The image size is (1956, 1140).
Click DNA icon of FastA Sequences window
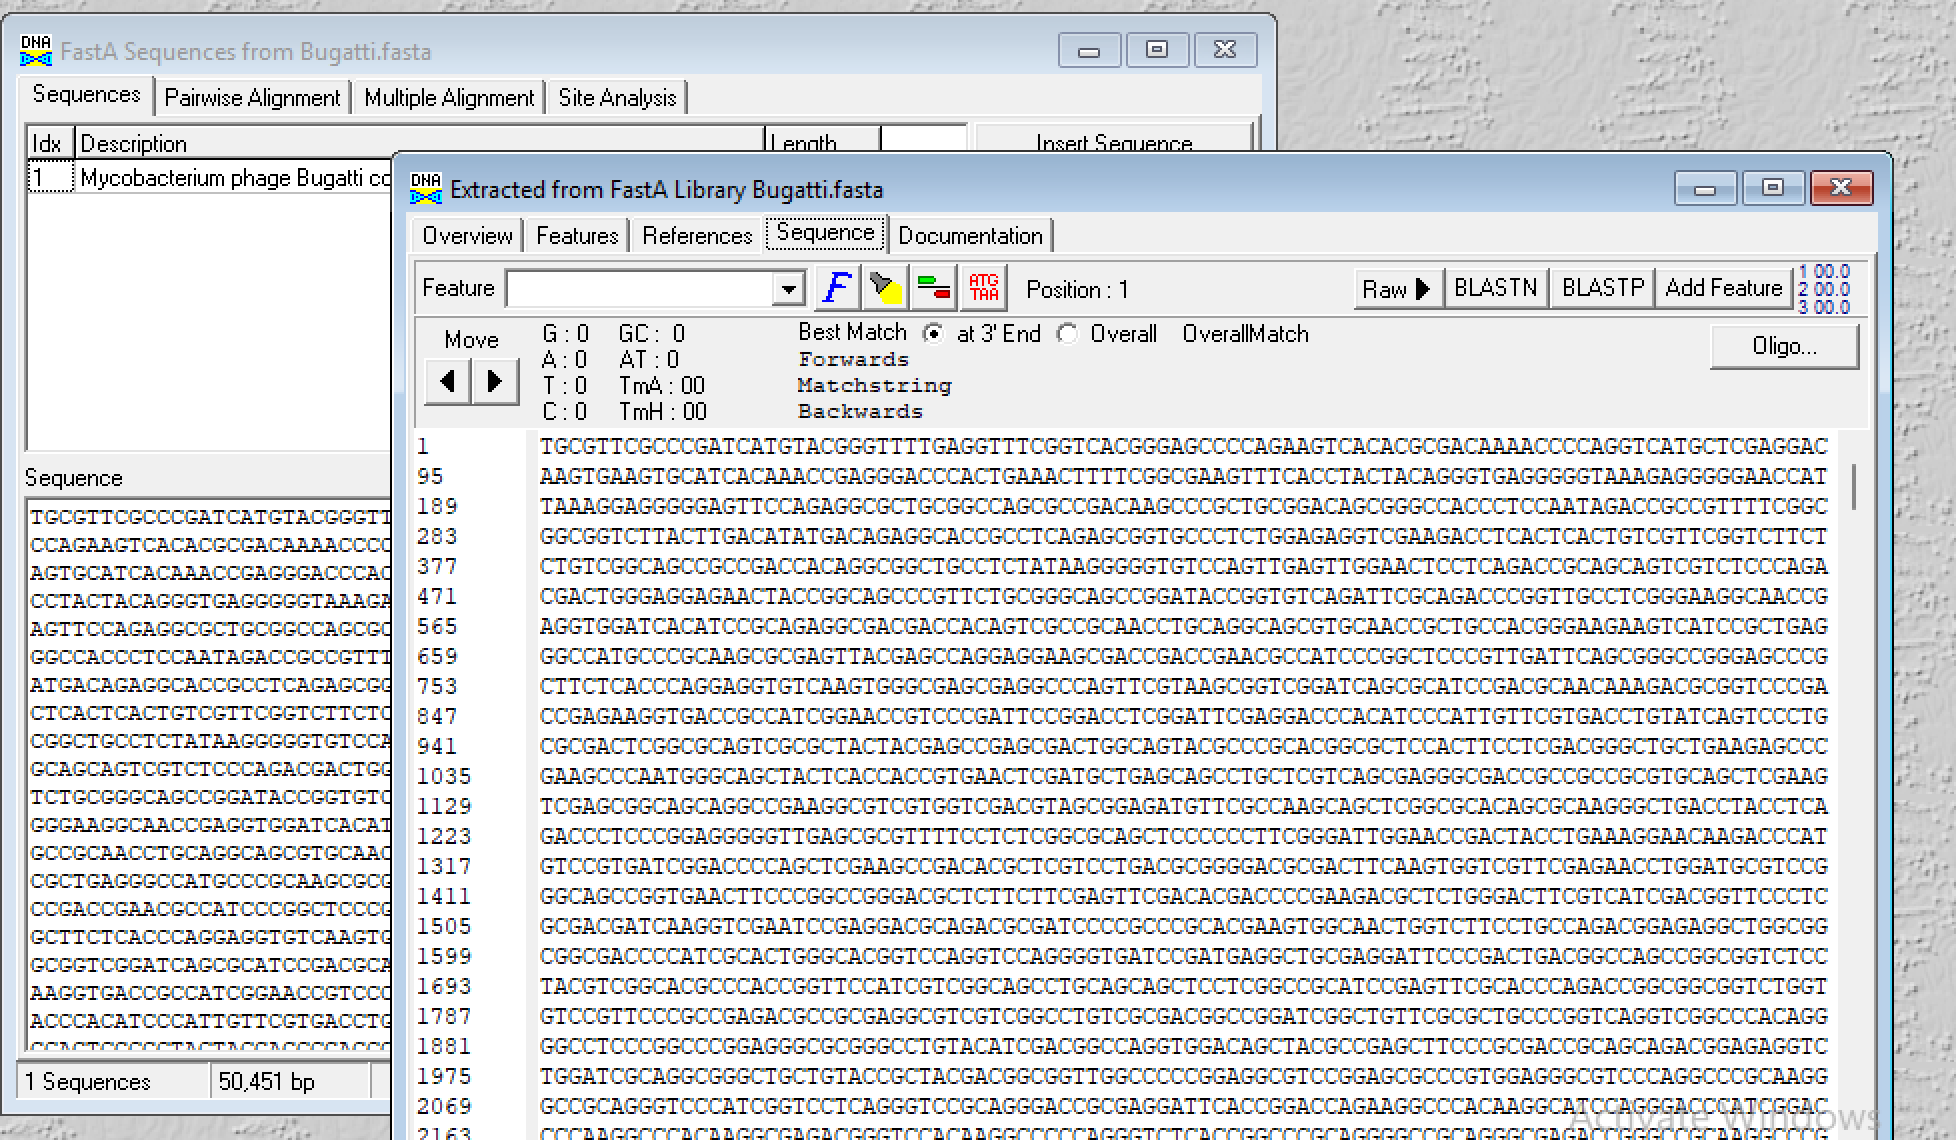point(36,51)
